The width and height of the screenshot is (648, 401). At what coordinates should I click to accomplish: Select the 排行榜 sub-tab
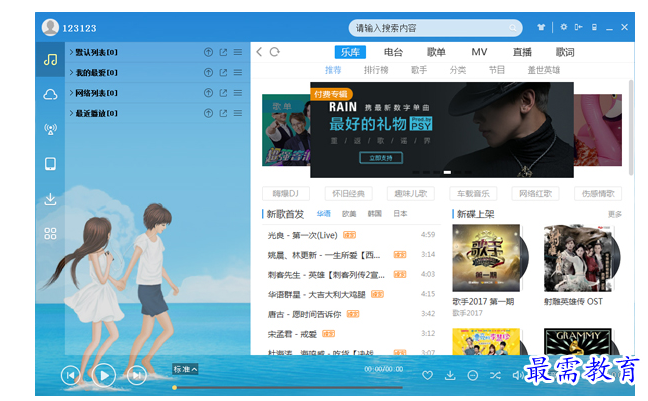[x=376, y=70]
